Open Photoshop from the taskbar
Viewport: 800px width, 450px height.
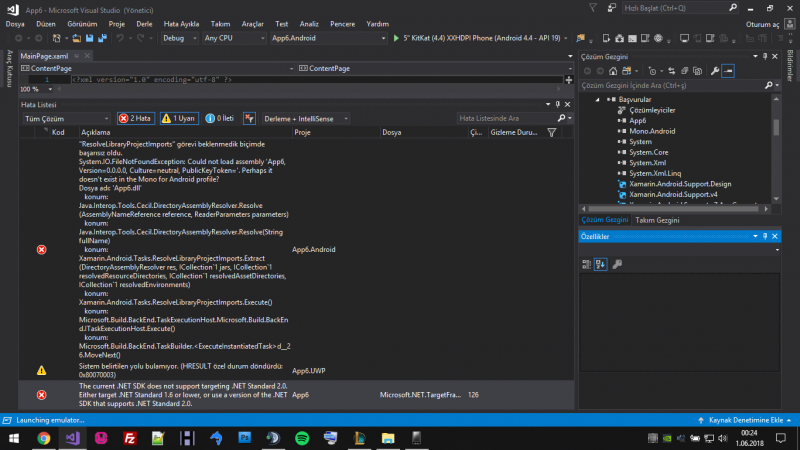coord(245,438)
